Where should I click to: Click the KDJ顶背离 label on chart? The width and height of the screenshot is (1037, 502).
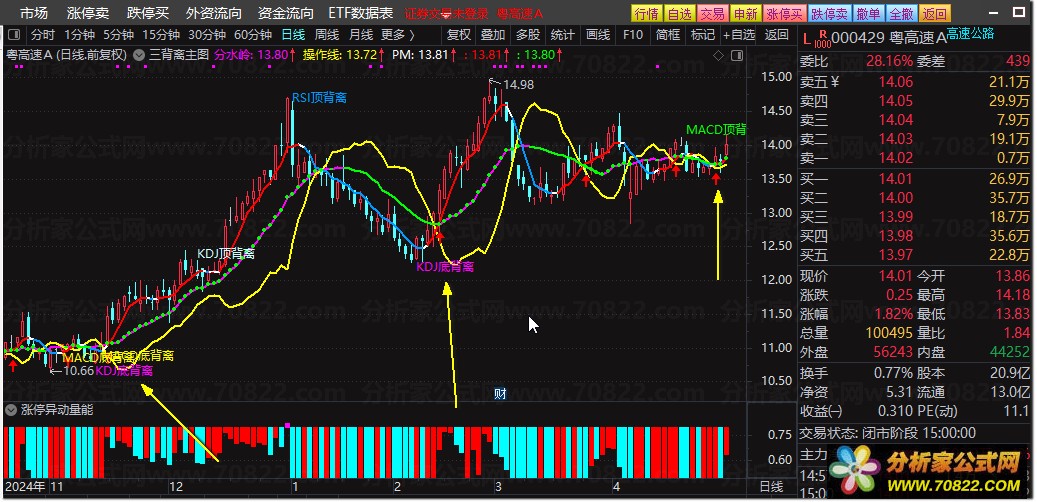point(226,253)
